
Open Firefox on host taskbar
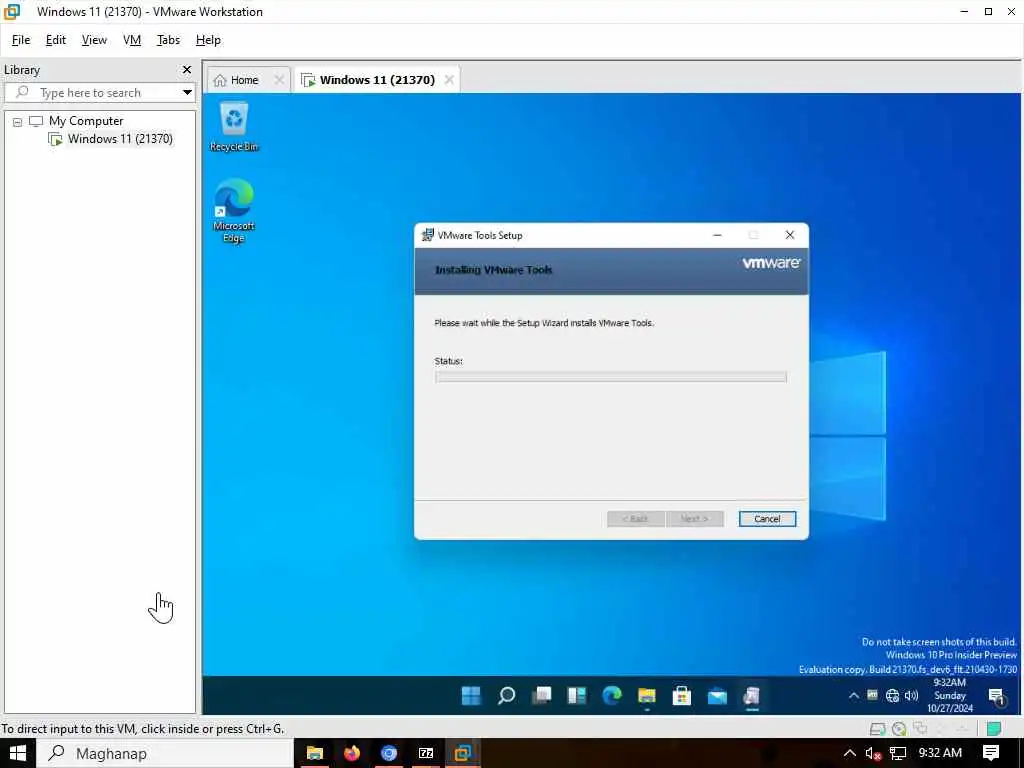tap(352, 754)
